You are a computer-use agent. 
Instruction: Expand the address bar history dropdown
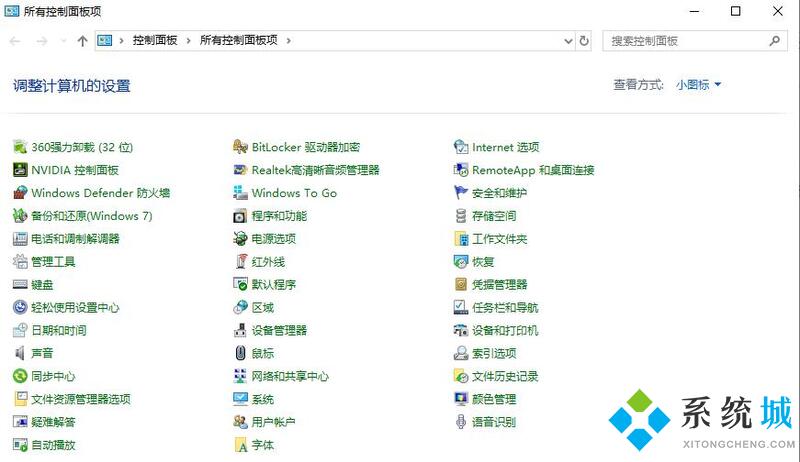tap(568, 41)
